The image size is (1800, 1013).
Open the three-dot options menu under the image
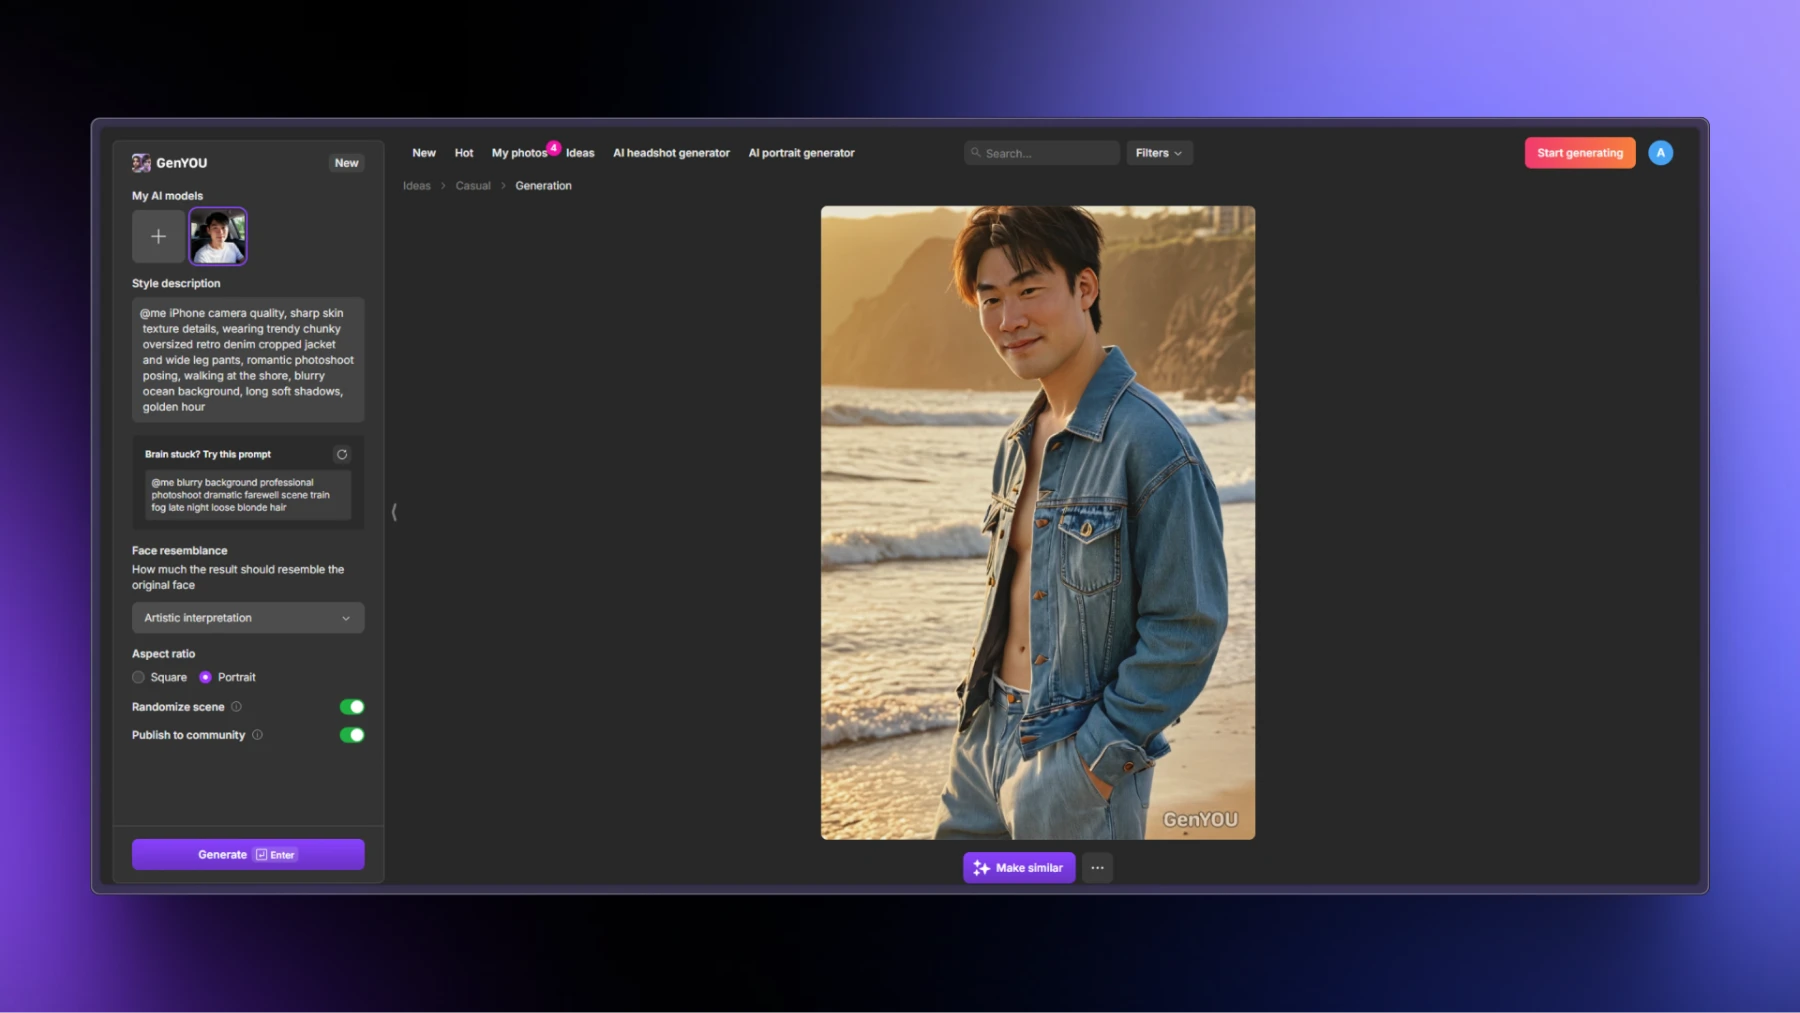pyautogui.click(x=1097, y=867)
